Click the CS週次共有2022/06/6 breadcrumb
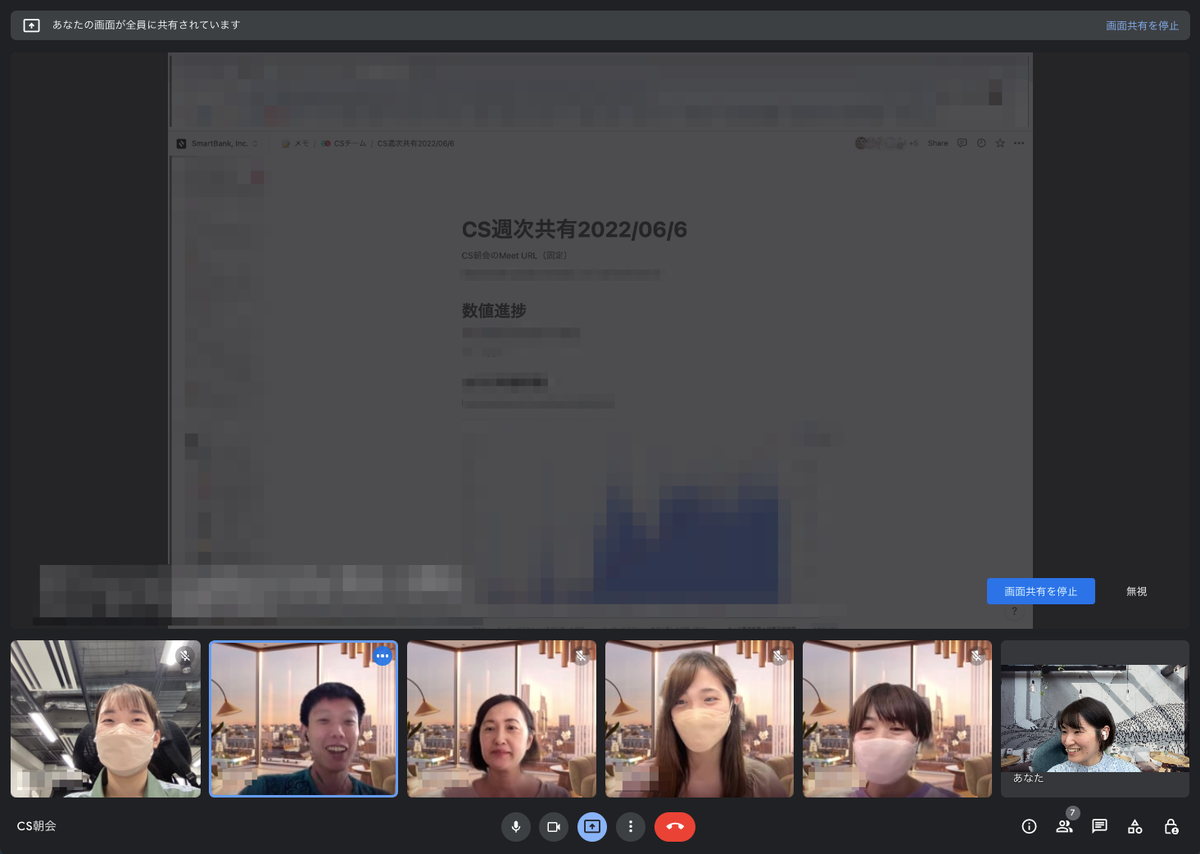The image size is (1200, 854). [x=416, y=144]
